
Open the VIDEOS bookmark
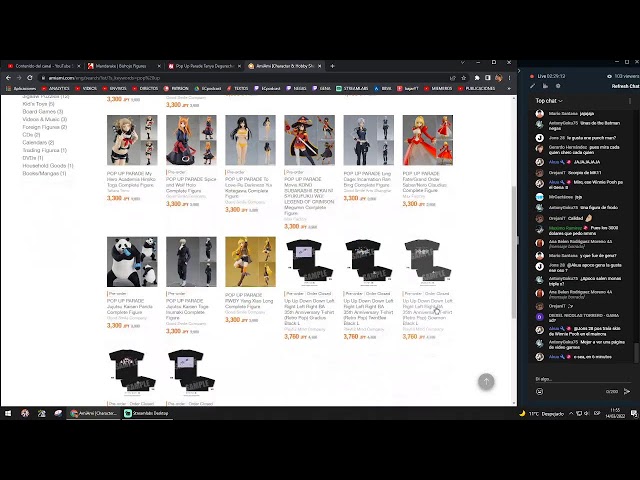coord(86,88)
